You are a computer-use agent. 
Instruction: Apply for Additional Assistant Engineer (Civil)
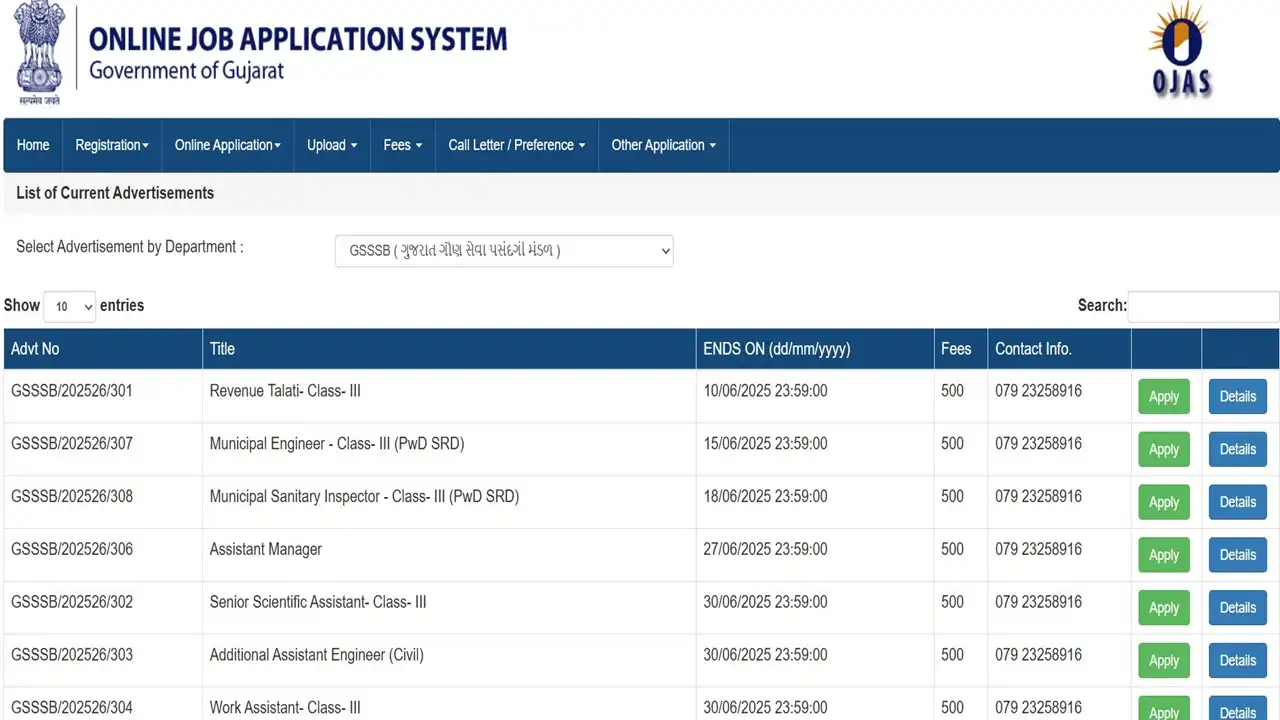[x=1164, y=661]
